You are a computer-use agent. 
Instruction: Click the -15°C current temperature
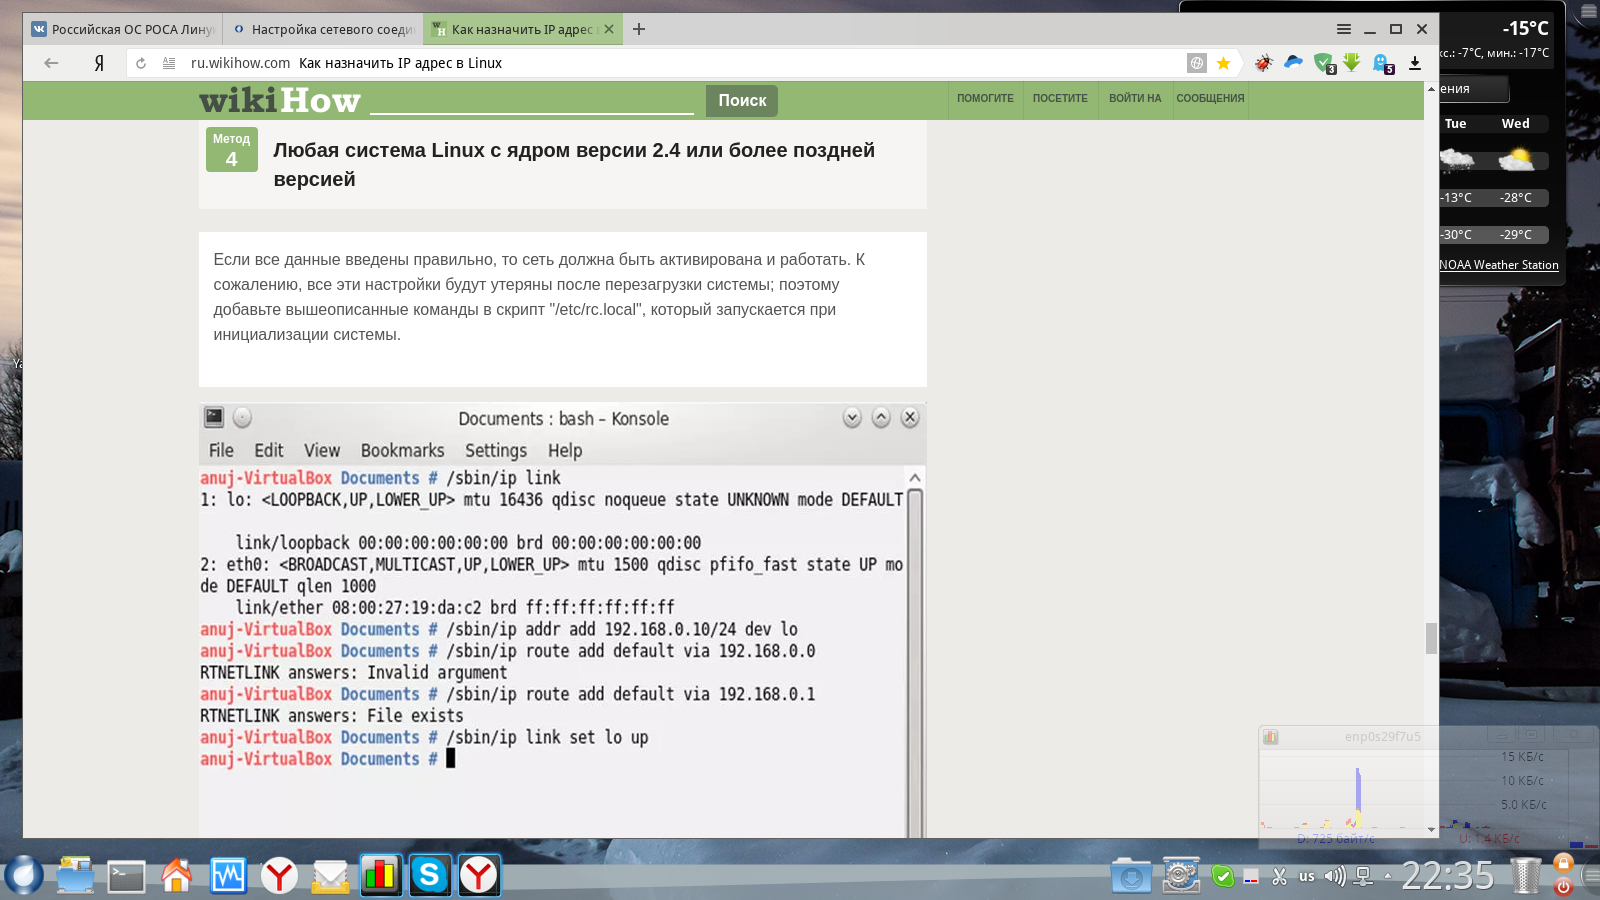click(1525, 29)
